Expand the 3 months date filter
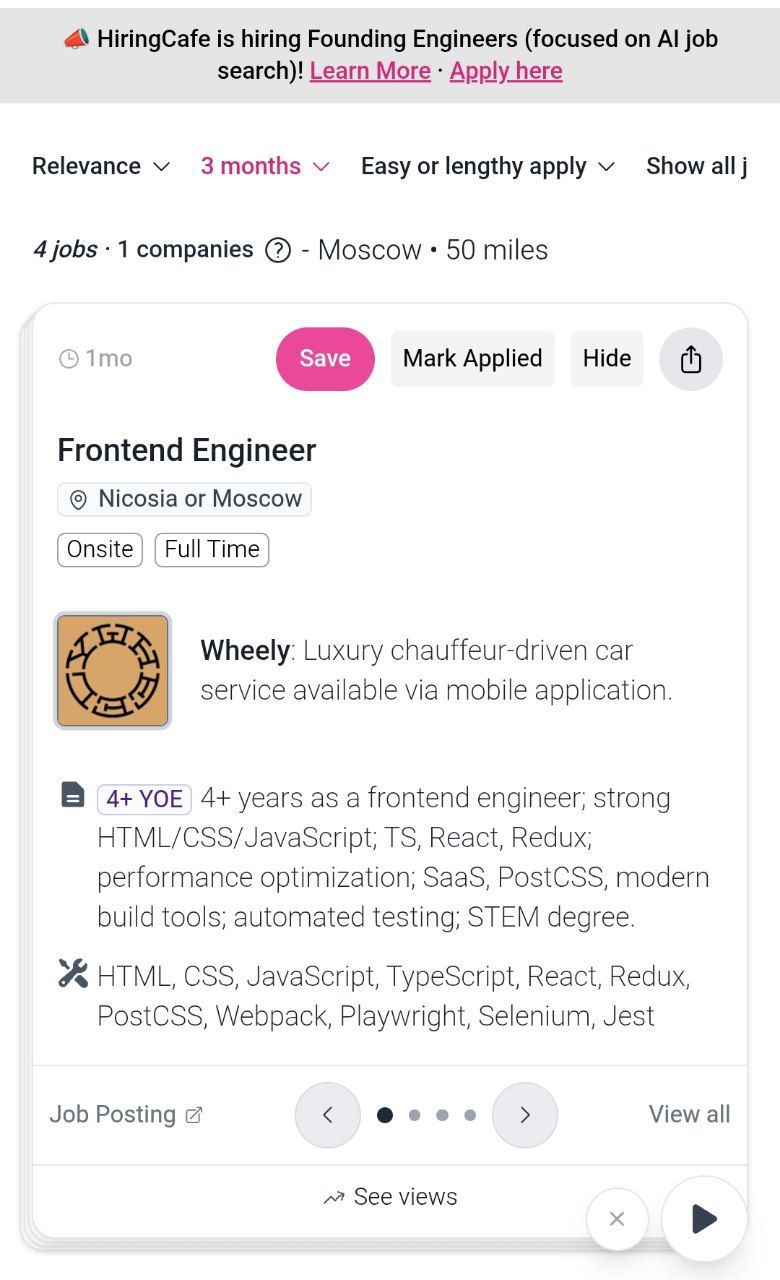 (265, 166)
